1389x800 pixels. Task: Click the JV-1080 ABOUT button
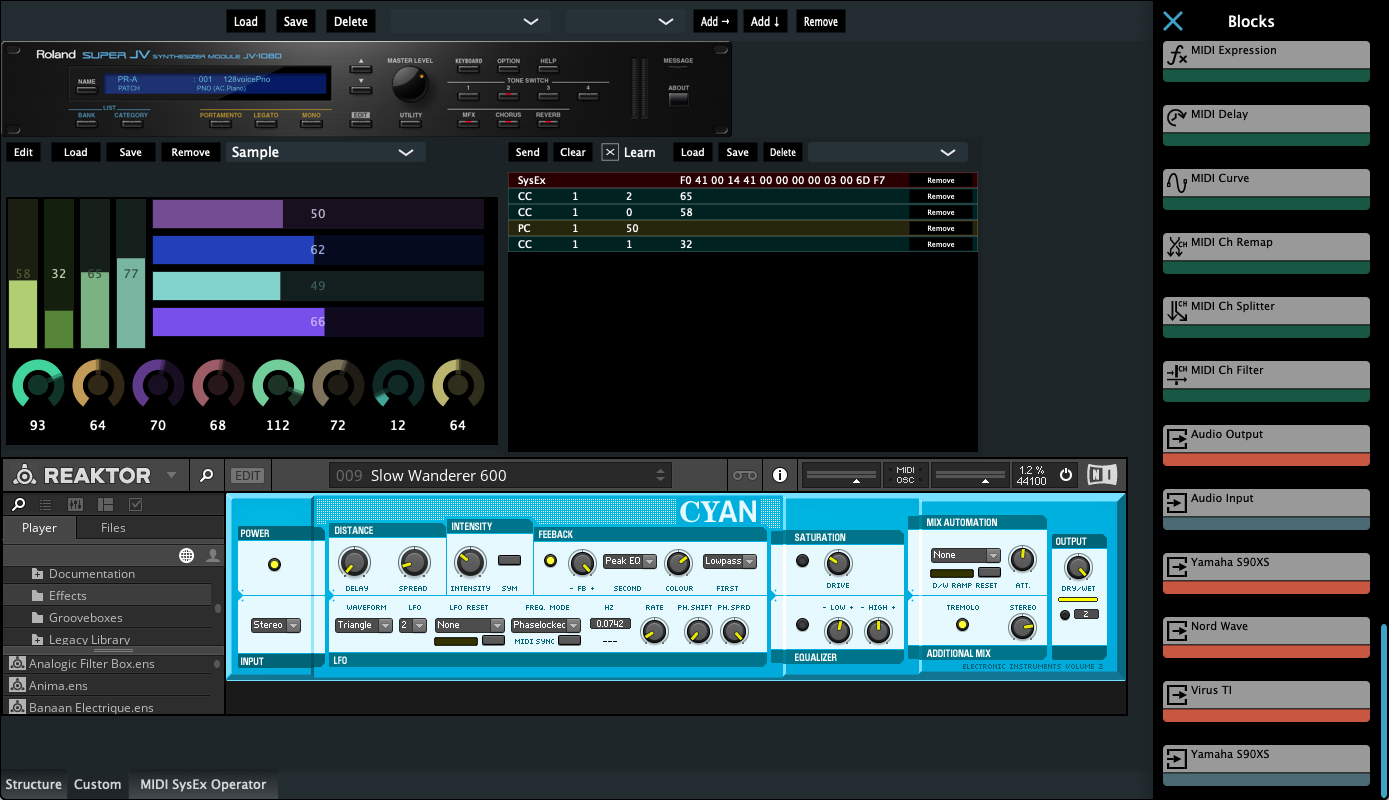pos(679,100)
